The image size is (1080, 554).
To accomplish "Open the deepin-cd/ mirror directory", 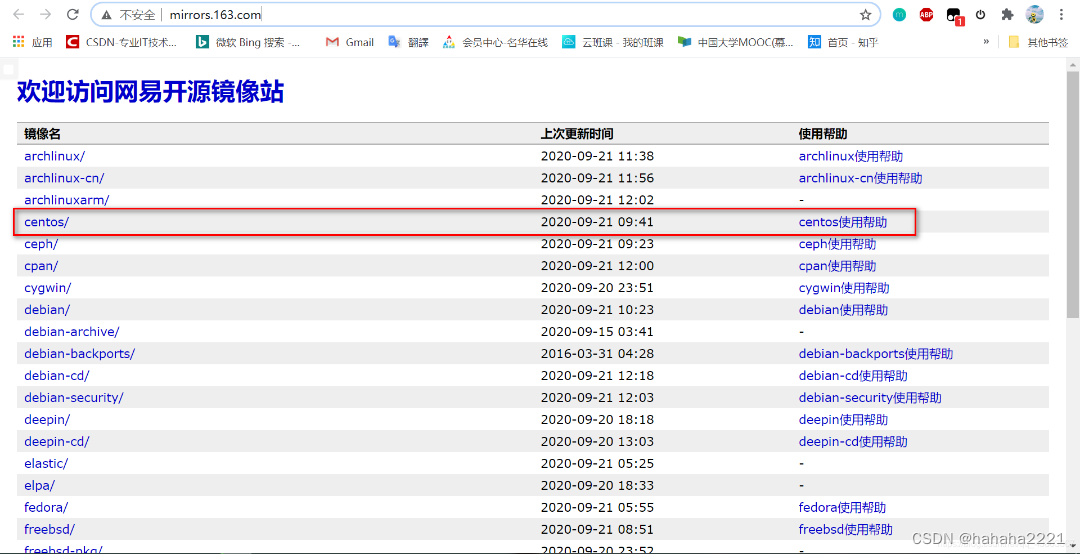I will point(56,442).
